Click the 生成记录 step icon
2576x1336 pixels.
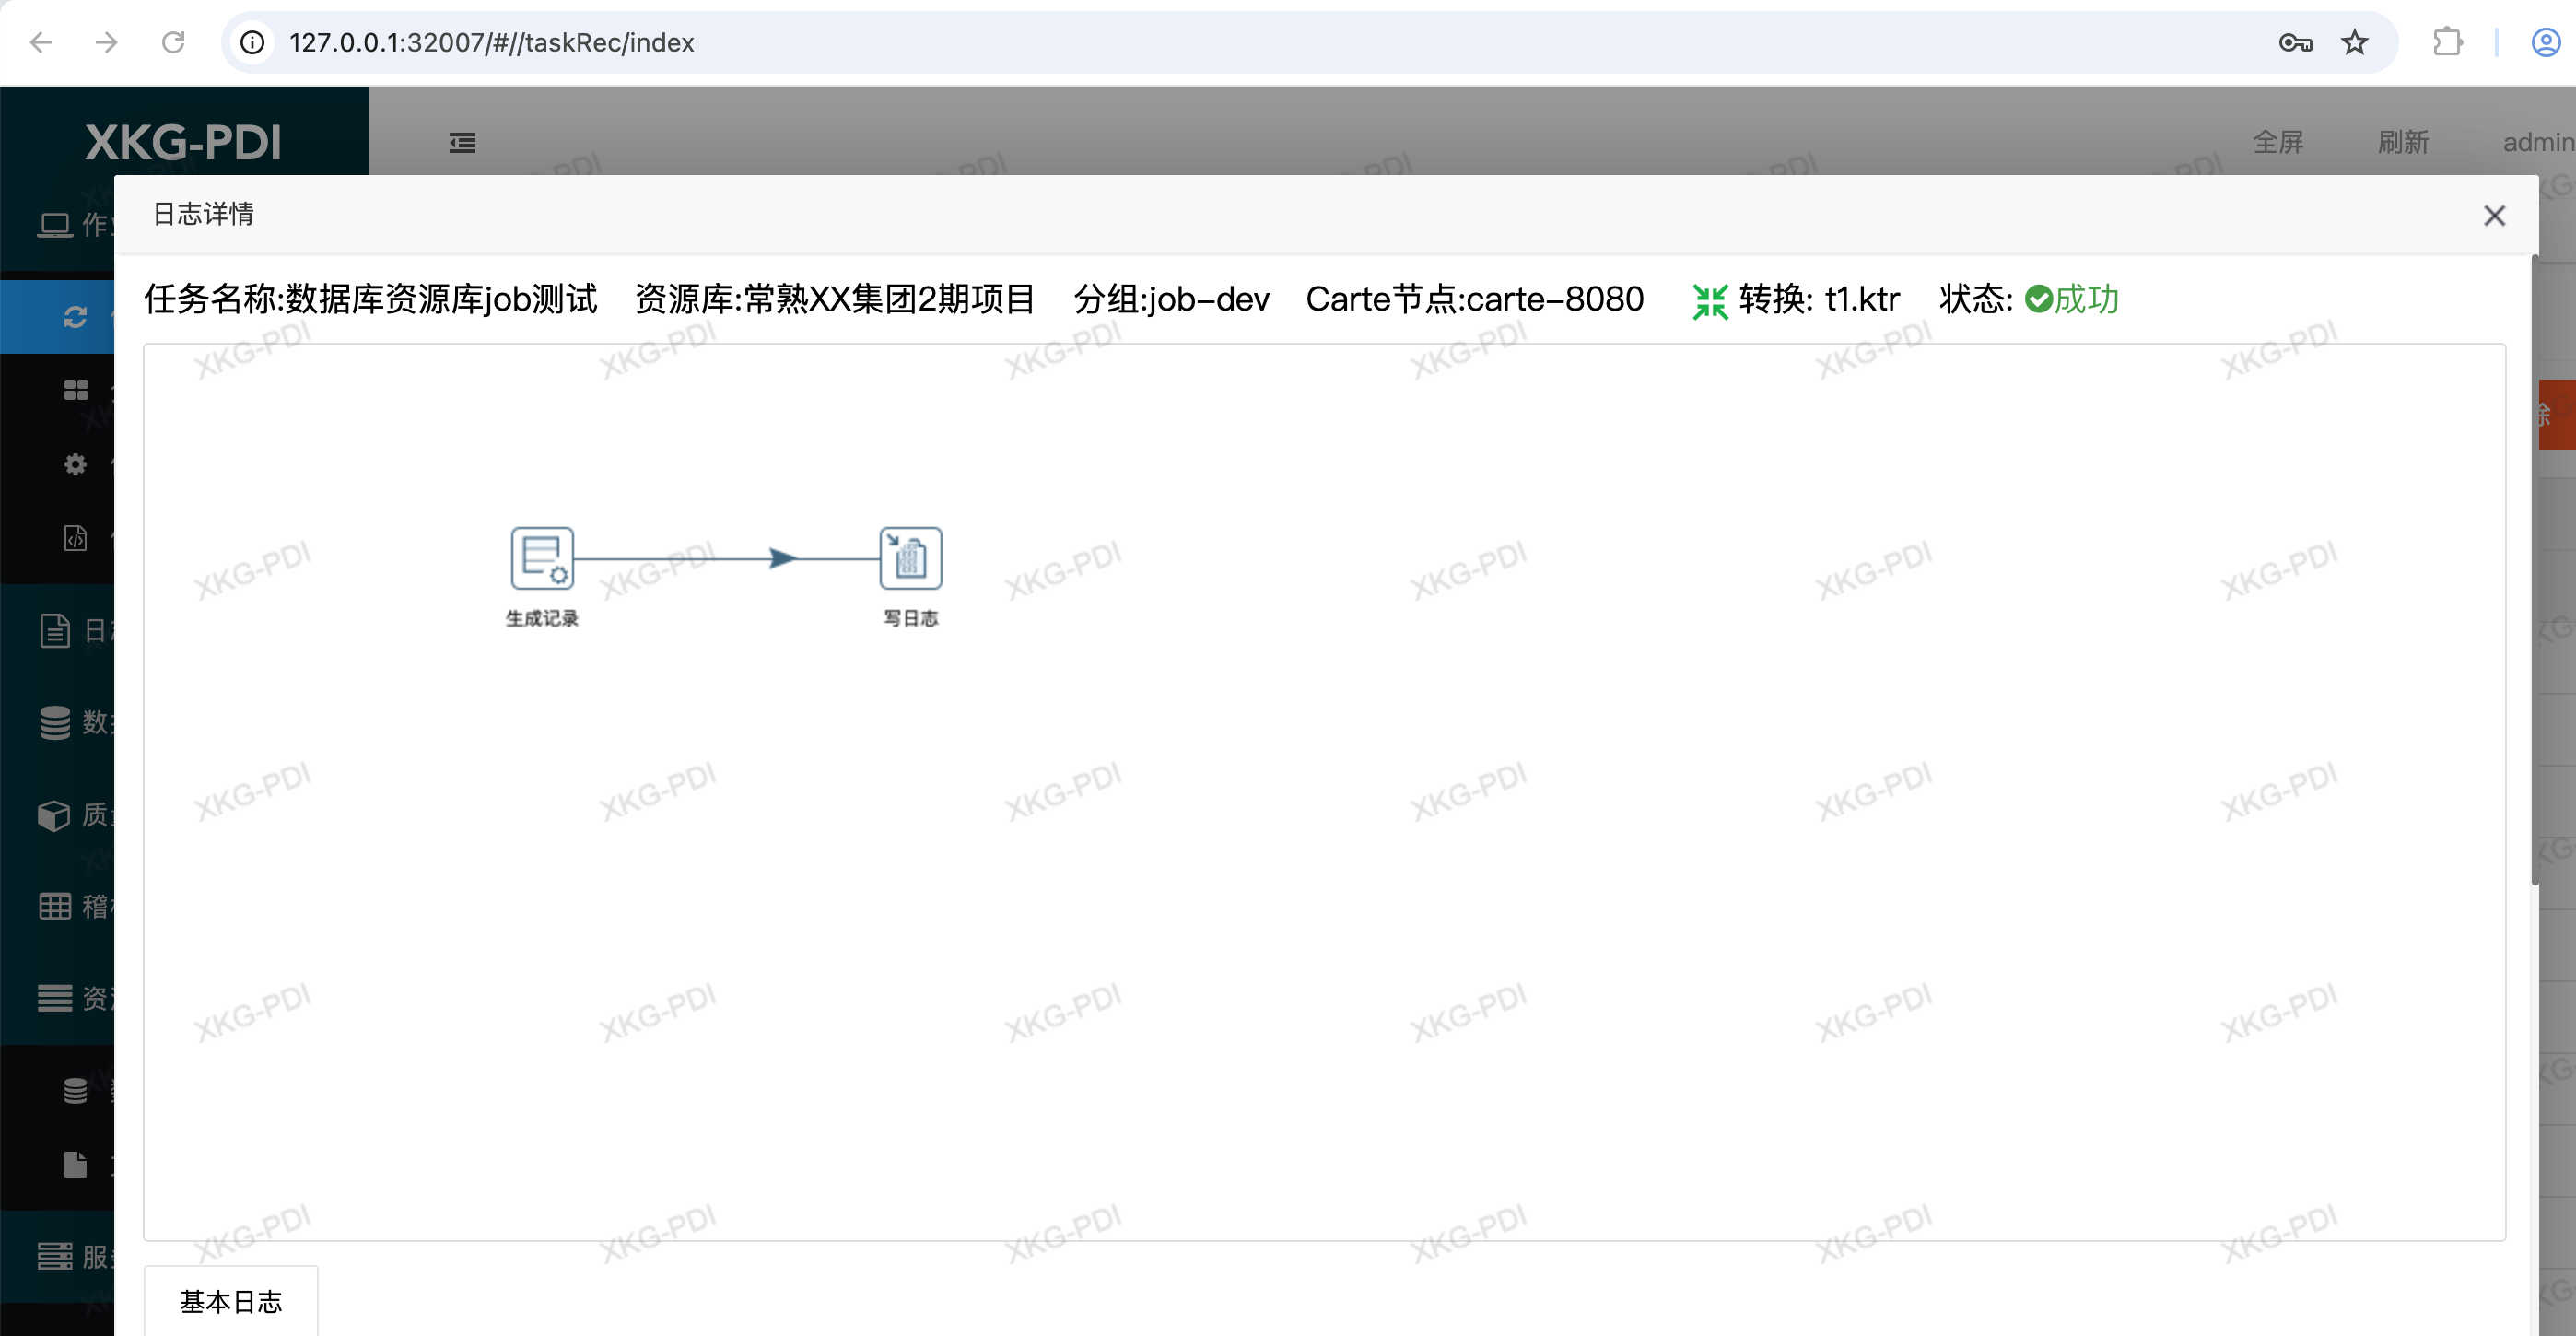542,558
